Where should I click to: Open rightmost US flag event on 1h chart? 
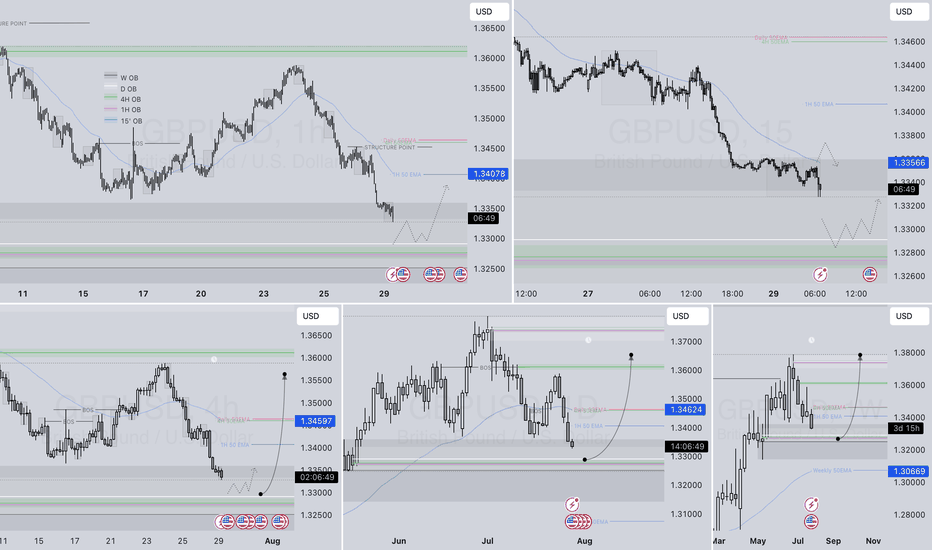click(461, 274)
